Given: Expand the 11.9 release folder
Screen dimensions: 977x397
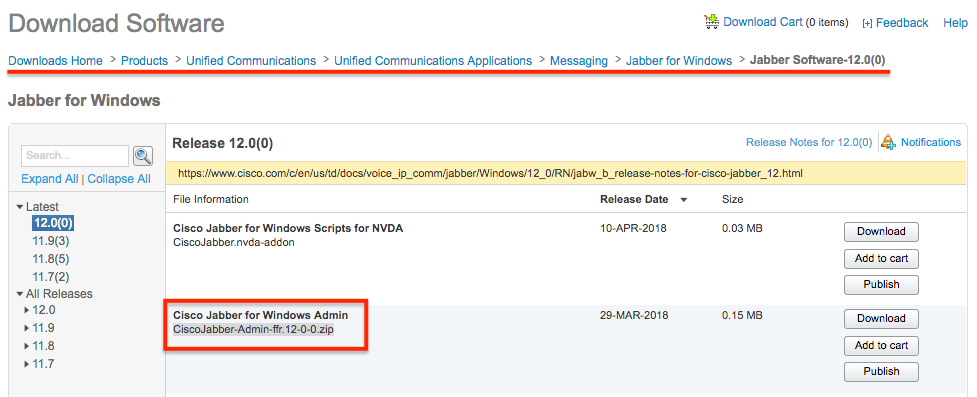Looking at the screenshot, I should [x=27, y=328].
